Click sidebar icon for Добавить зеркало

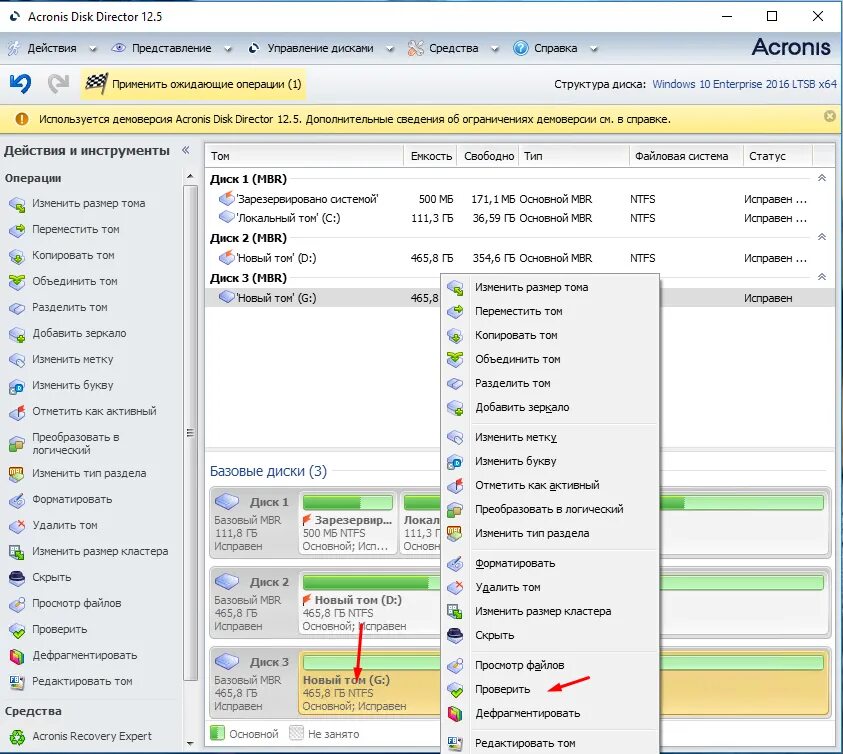point(17,334)
